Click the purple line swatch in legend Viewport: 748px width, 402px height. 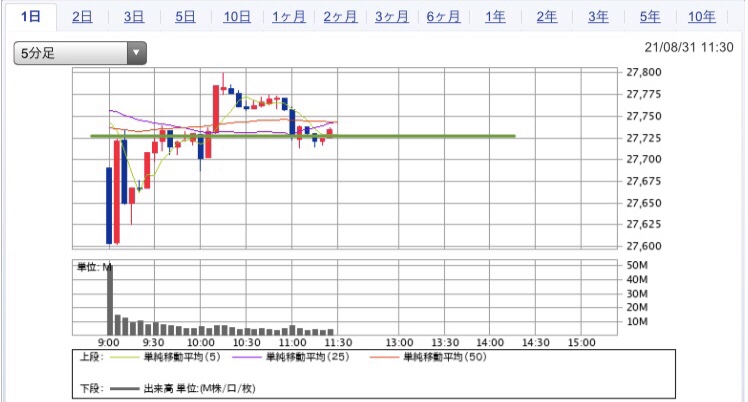pyautogui.click(x=247, y=357)
